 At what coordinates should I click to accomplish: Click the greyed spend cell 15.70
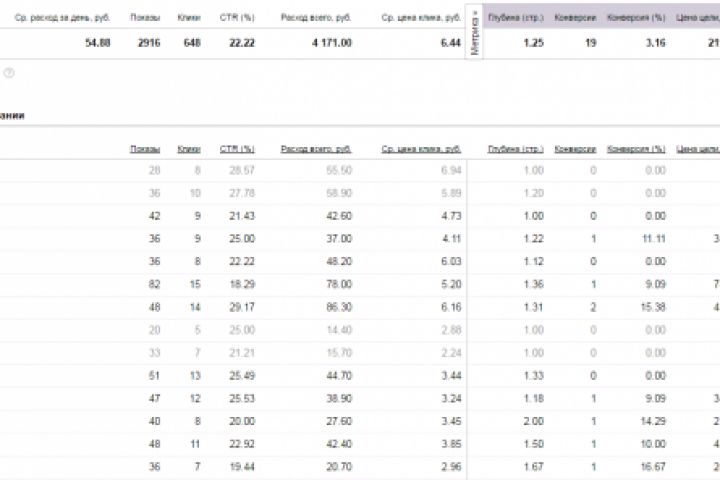coord(339,353)
